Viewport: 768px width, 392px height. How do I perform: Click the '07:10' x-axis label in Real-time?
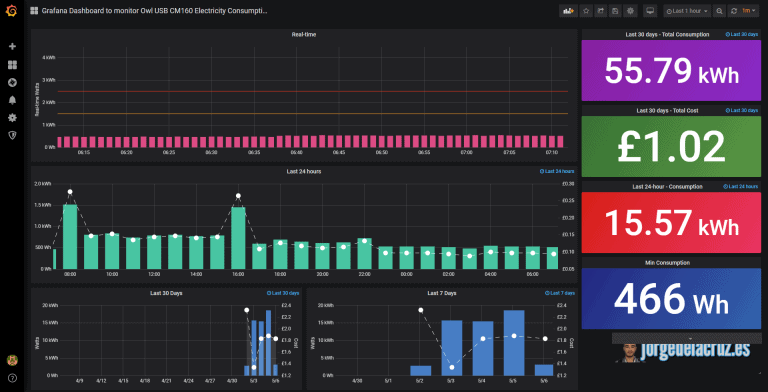point(552,153)
